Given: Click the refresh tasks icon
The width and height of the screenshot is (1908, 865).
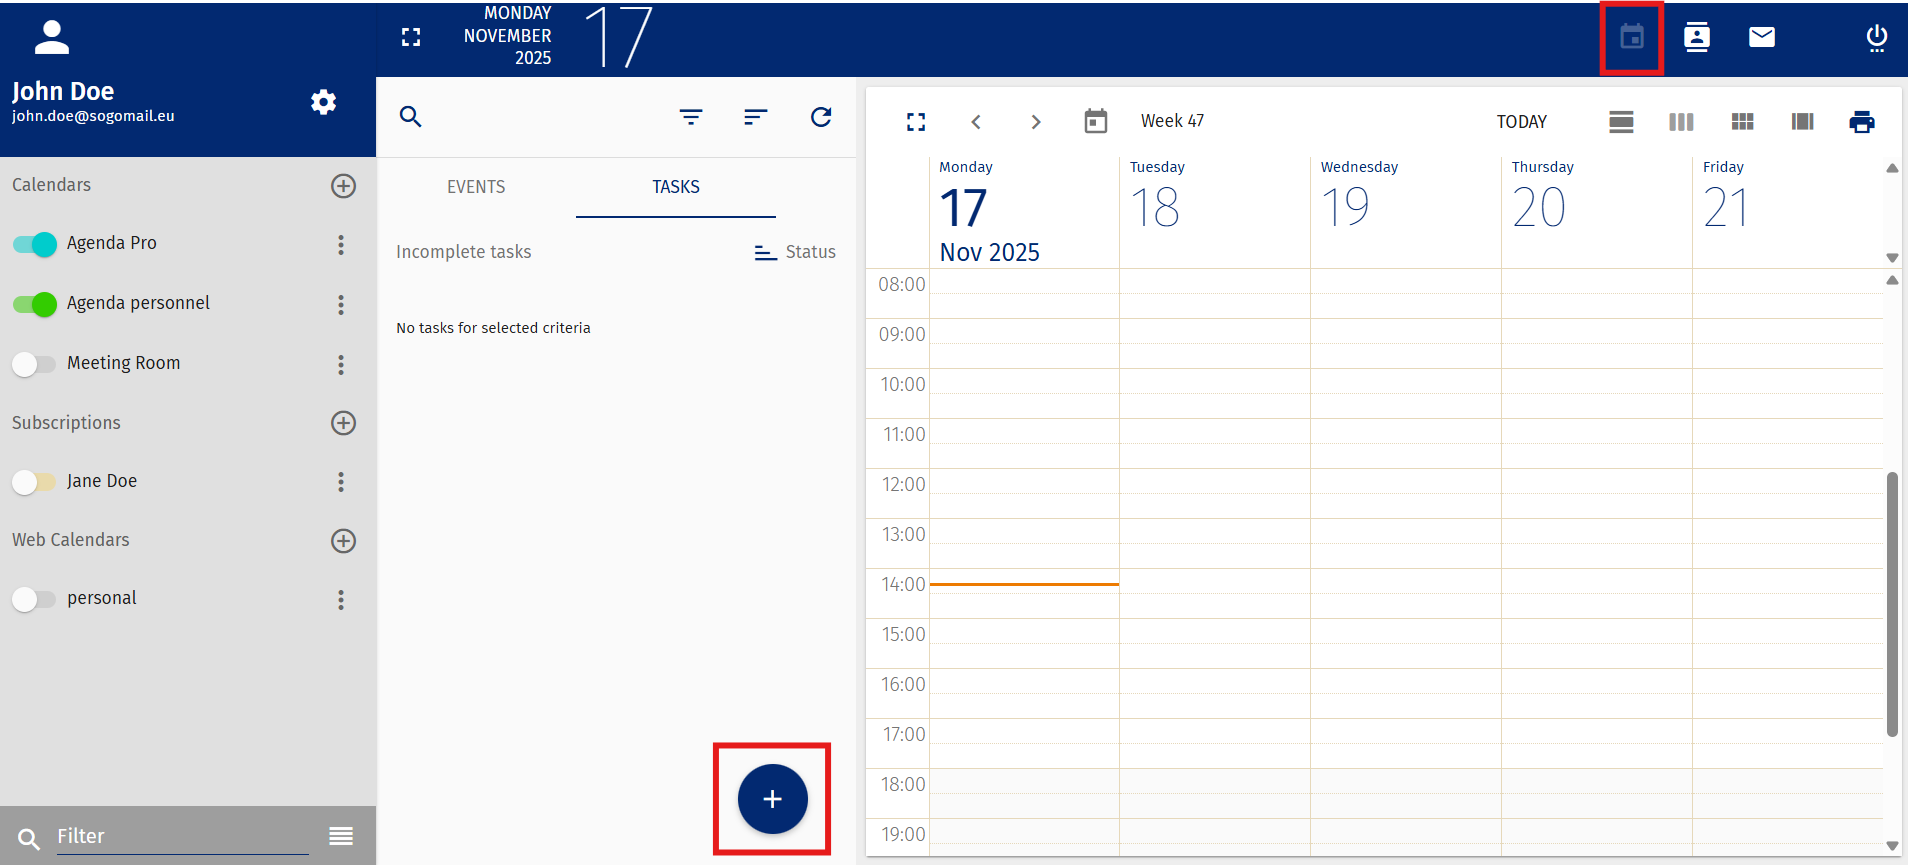Looking at the screenshot, I should 820,117.
